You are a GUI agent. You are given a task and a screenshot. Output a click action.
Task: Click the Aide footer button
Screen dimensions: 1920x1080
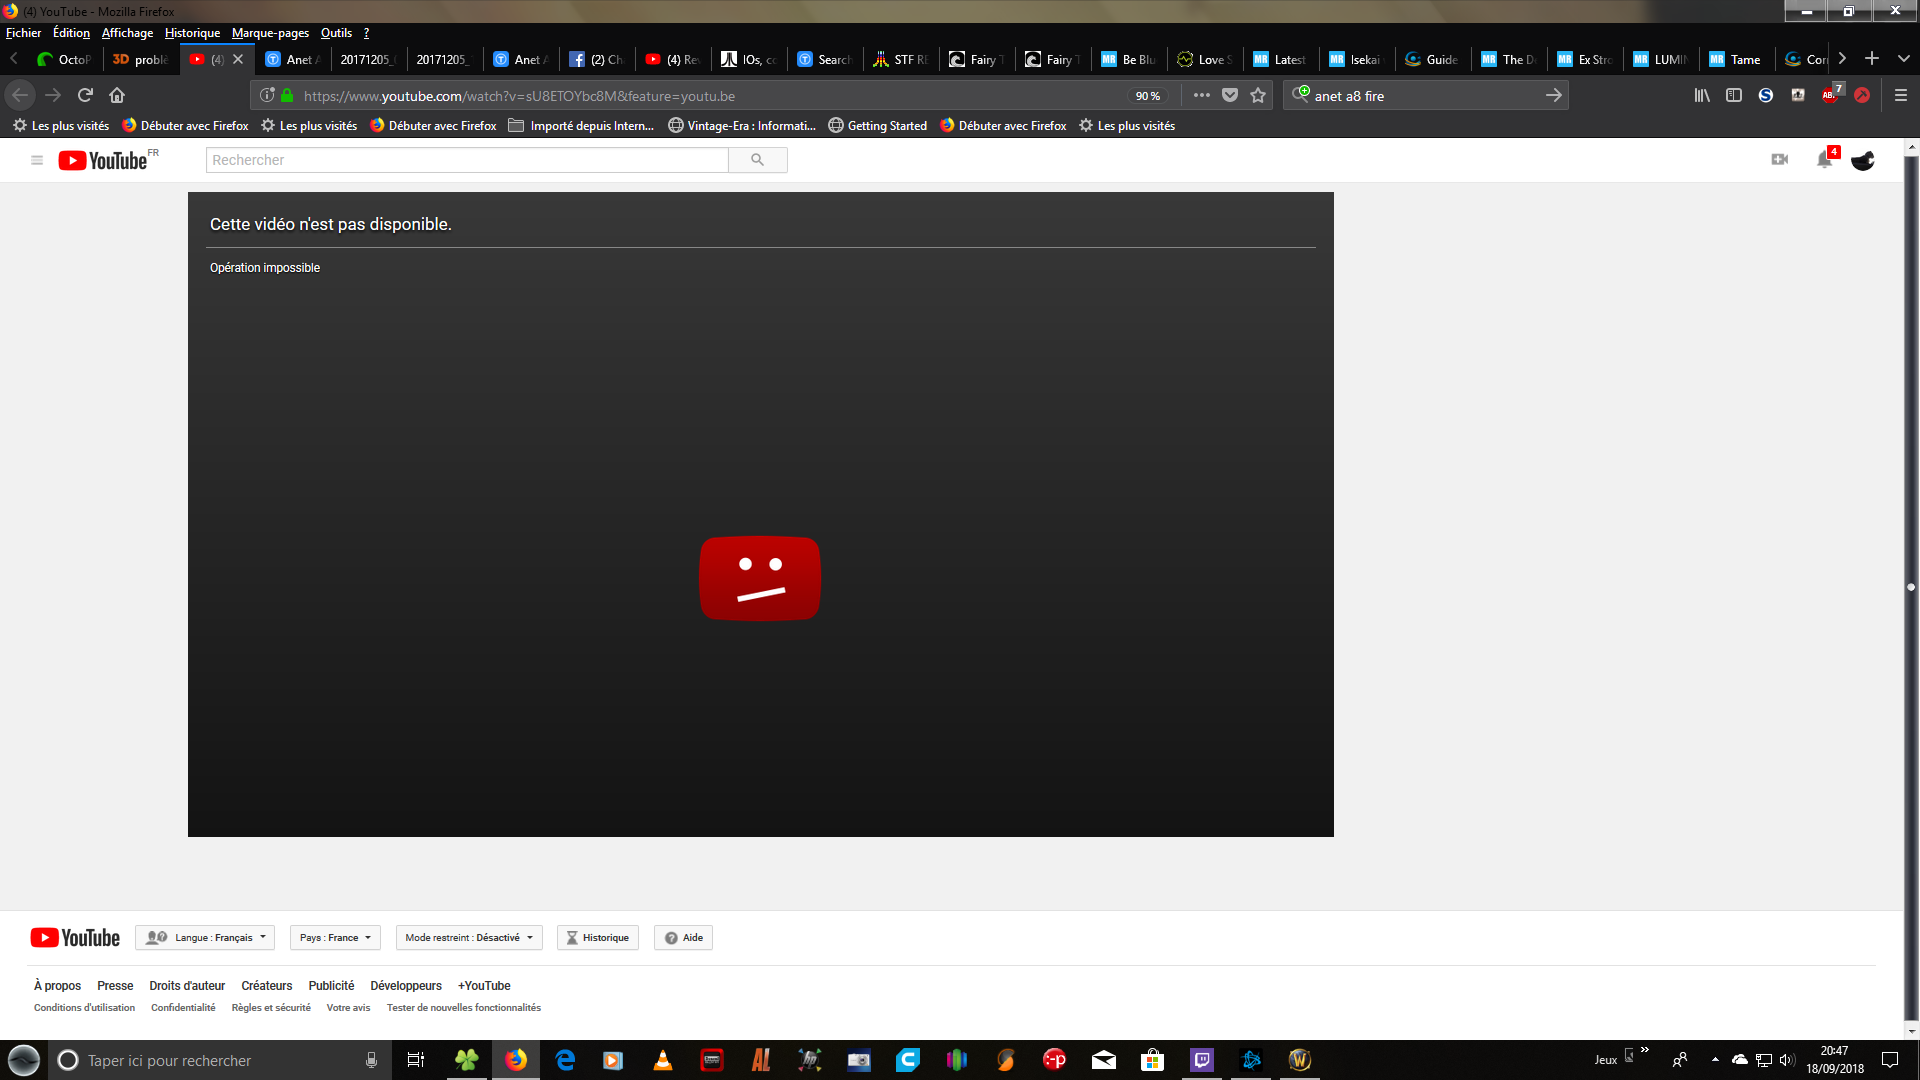click(x=684, y=938)
